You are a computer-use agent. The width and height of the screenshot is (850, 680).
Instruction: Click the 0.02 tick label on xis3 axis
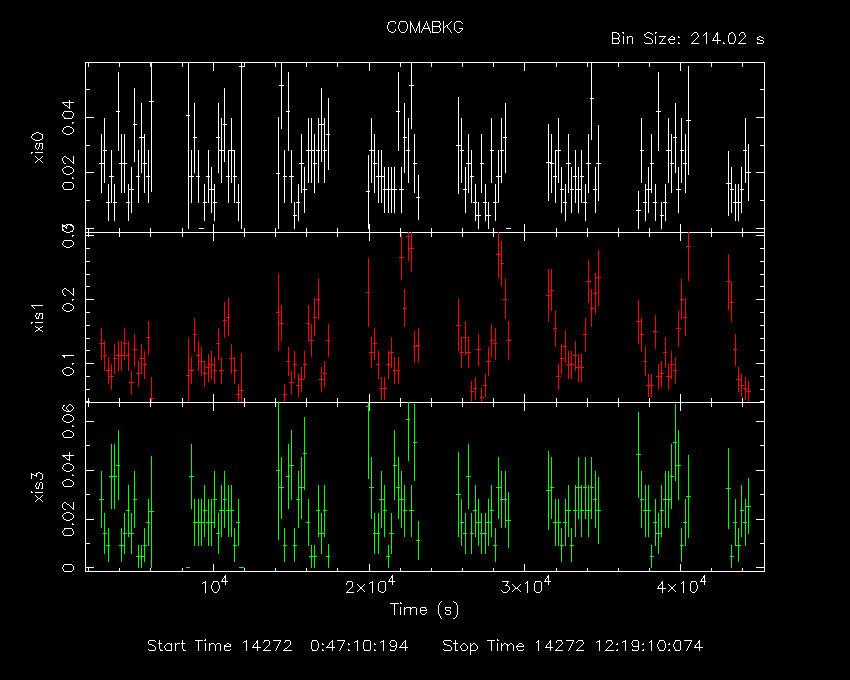point(68,519)
